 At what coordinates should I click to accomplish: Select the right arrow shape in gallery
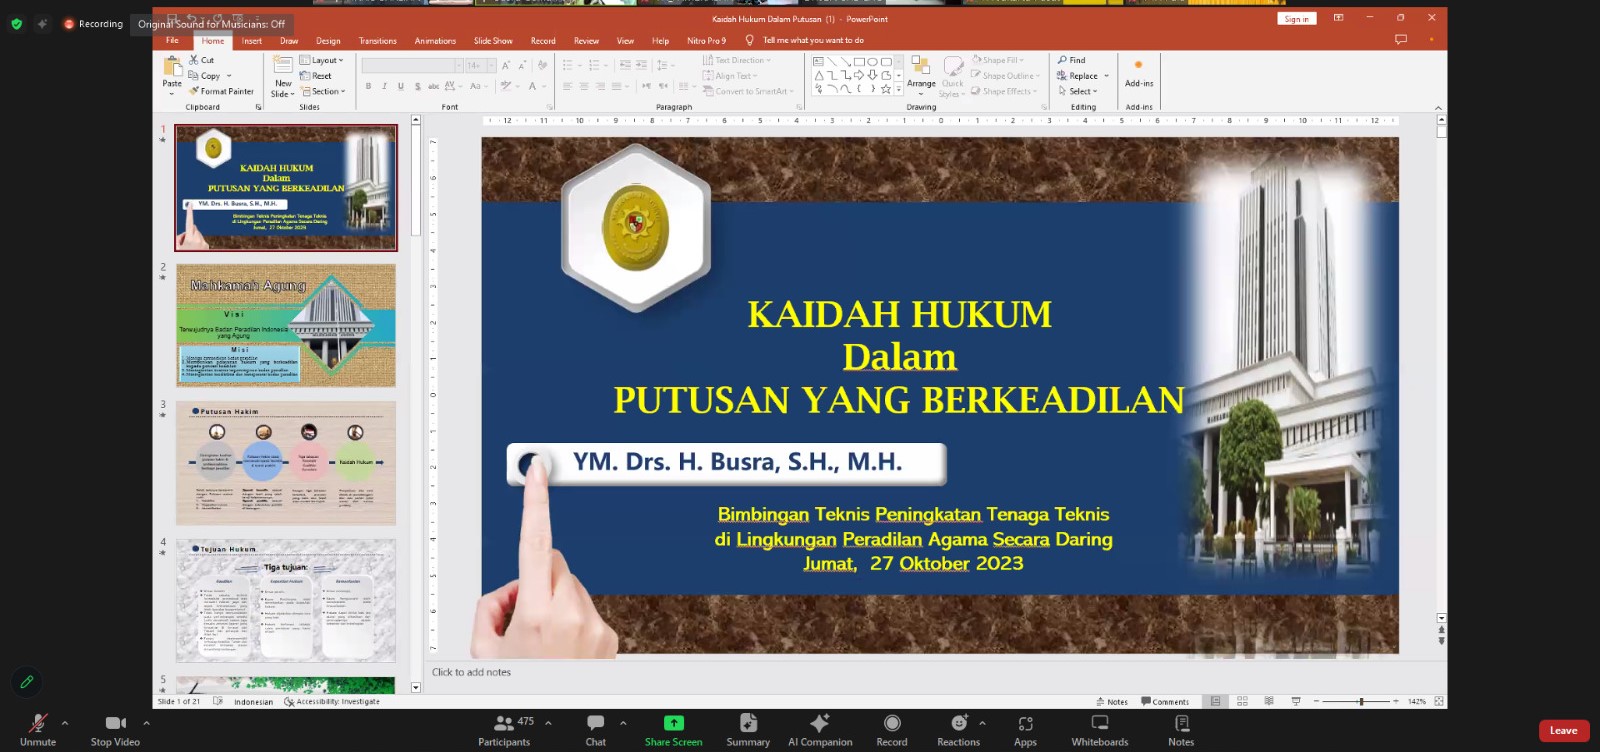pos(859,75)
